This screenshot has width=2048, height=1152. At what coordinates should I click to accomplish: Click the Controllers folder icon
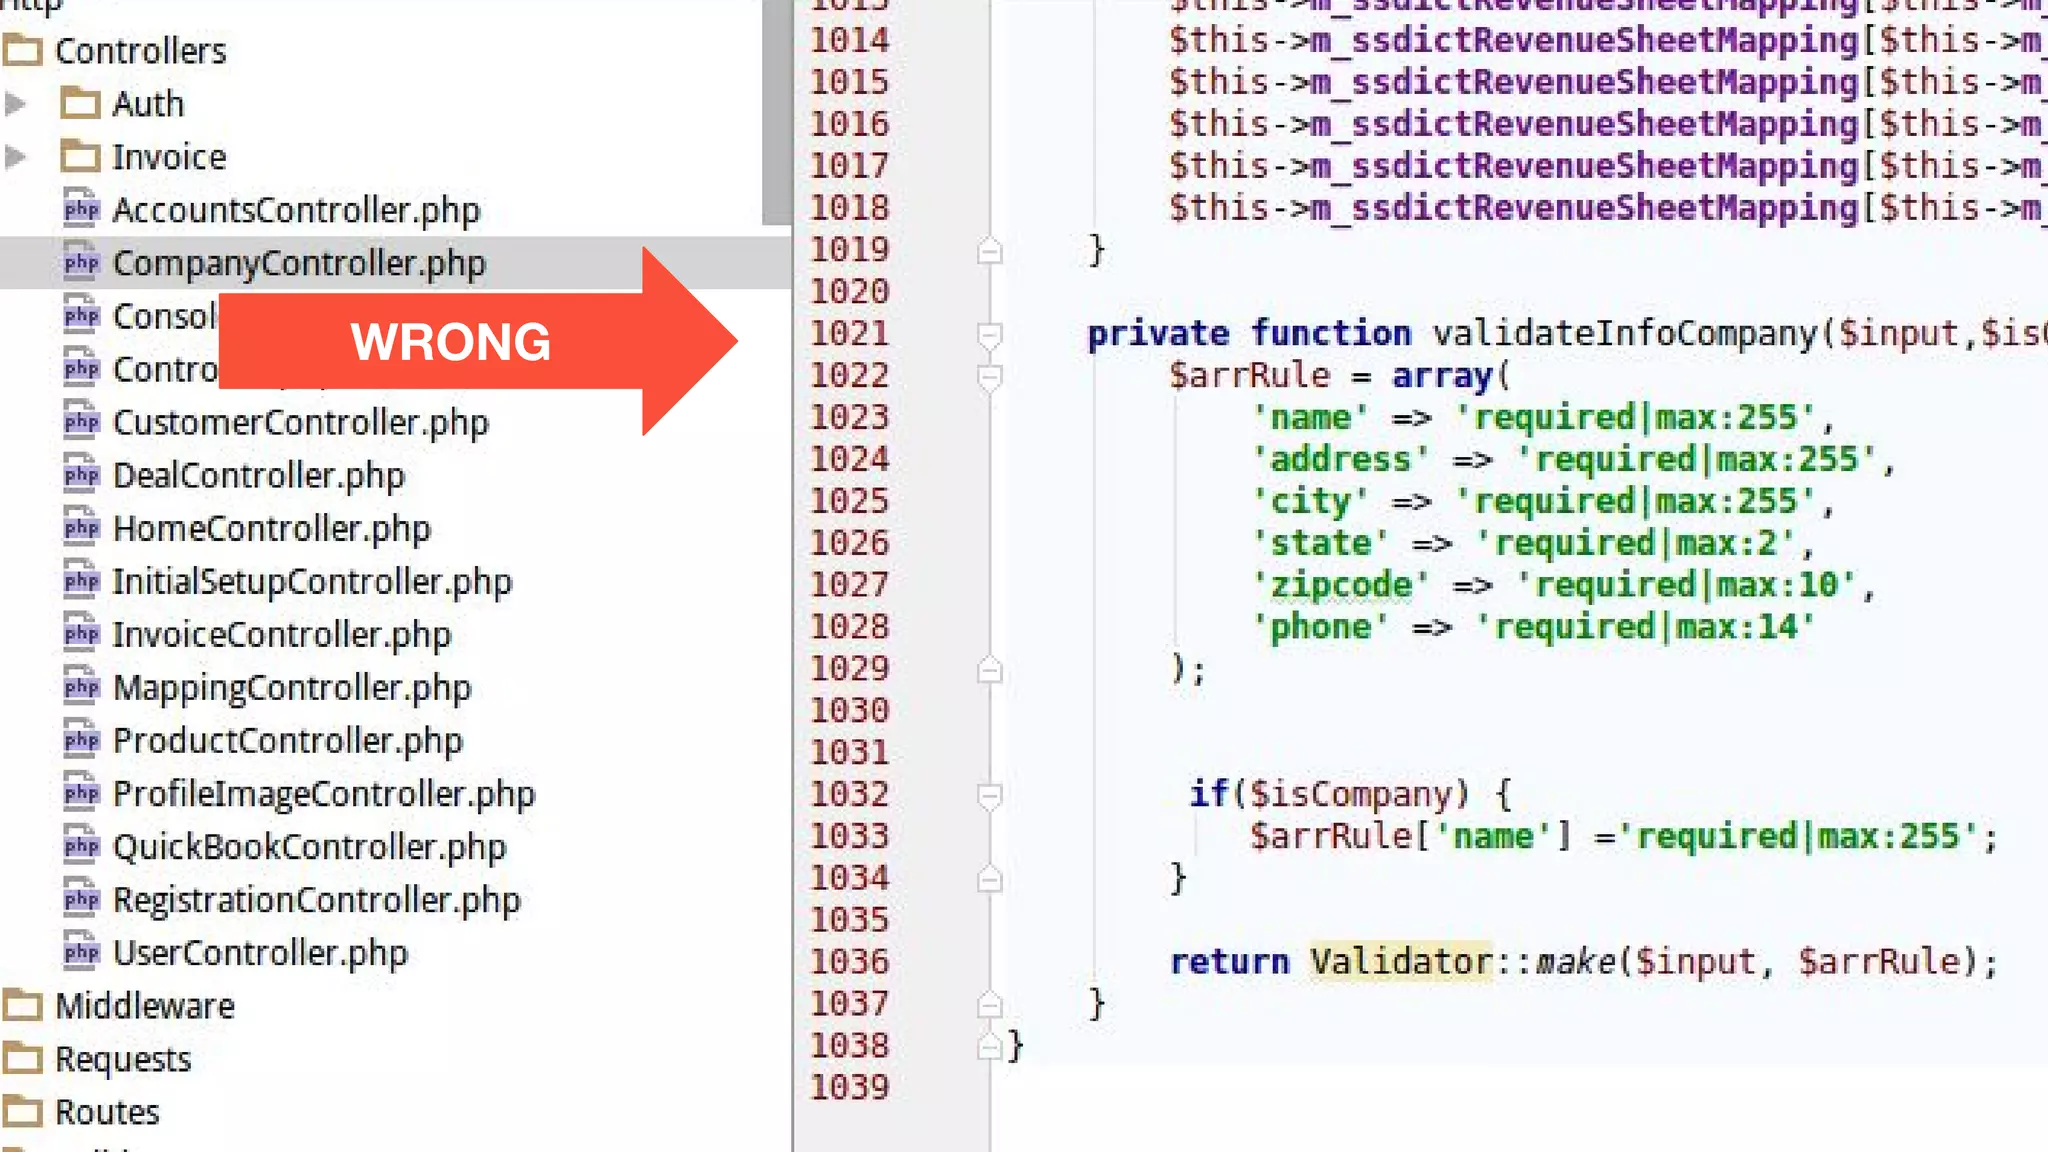(23, 50)
